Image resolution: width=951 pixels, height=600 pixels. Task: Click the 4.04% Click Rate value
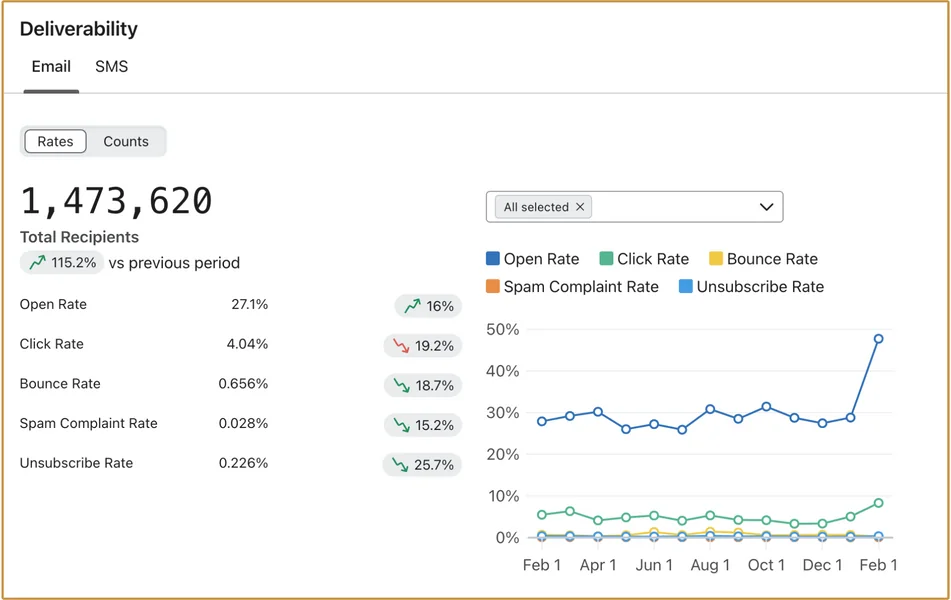tap(247, 344)
